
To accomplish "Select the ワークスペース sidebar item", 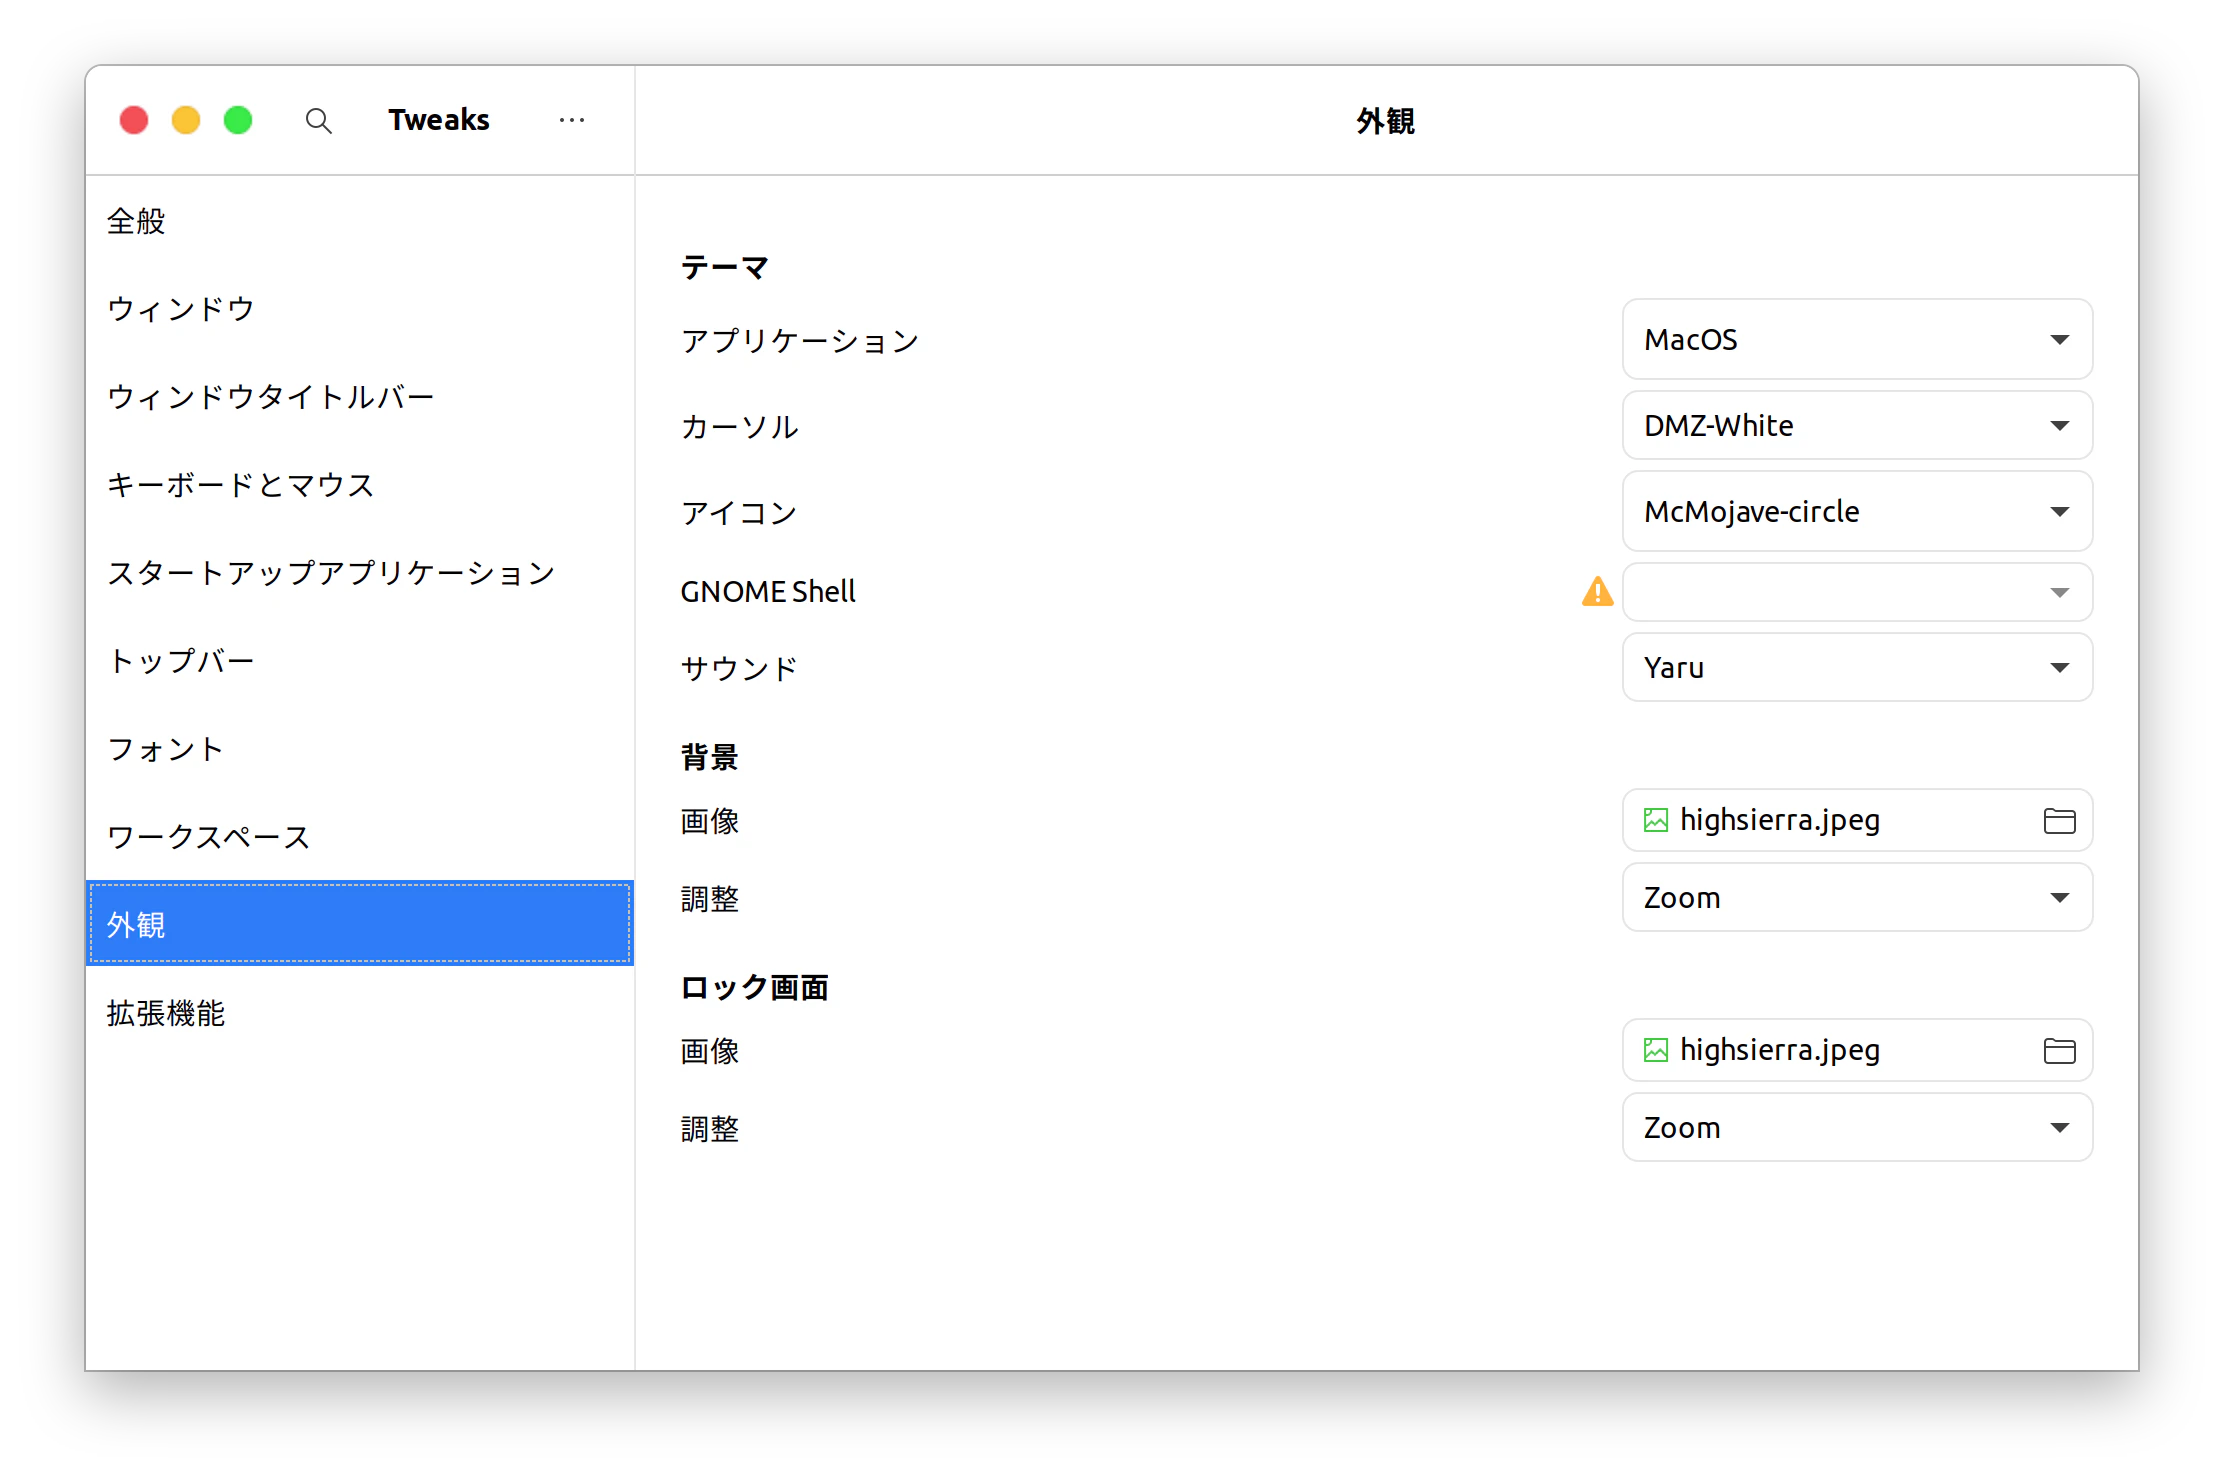I will tap(360, 837).
